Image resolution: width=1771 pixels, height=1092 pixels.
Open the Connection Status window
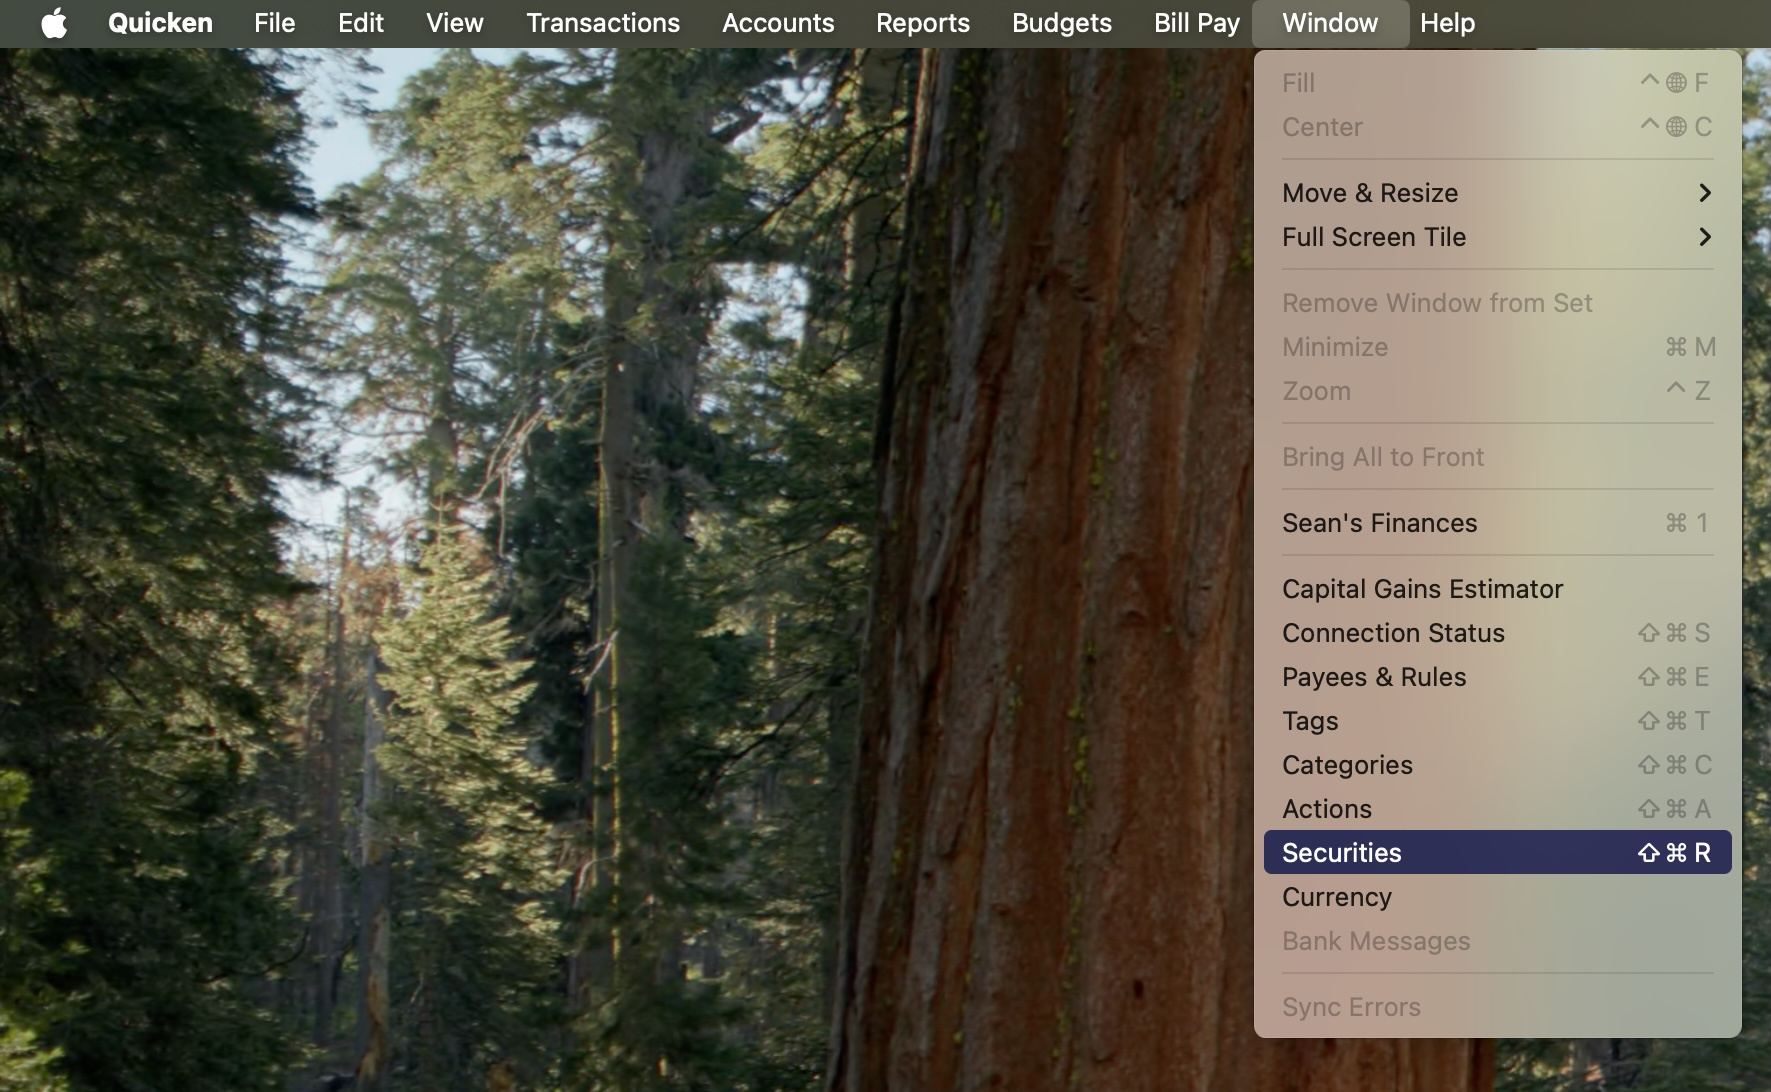pos(1497,633)
